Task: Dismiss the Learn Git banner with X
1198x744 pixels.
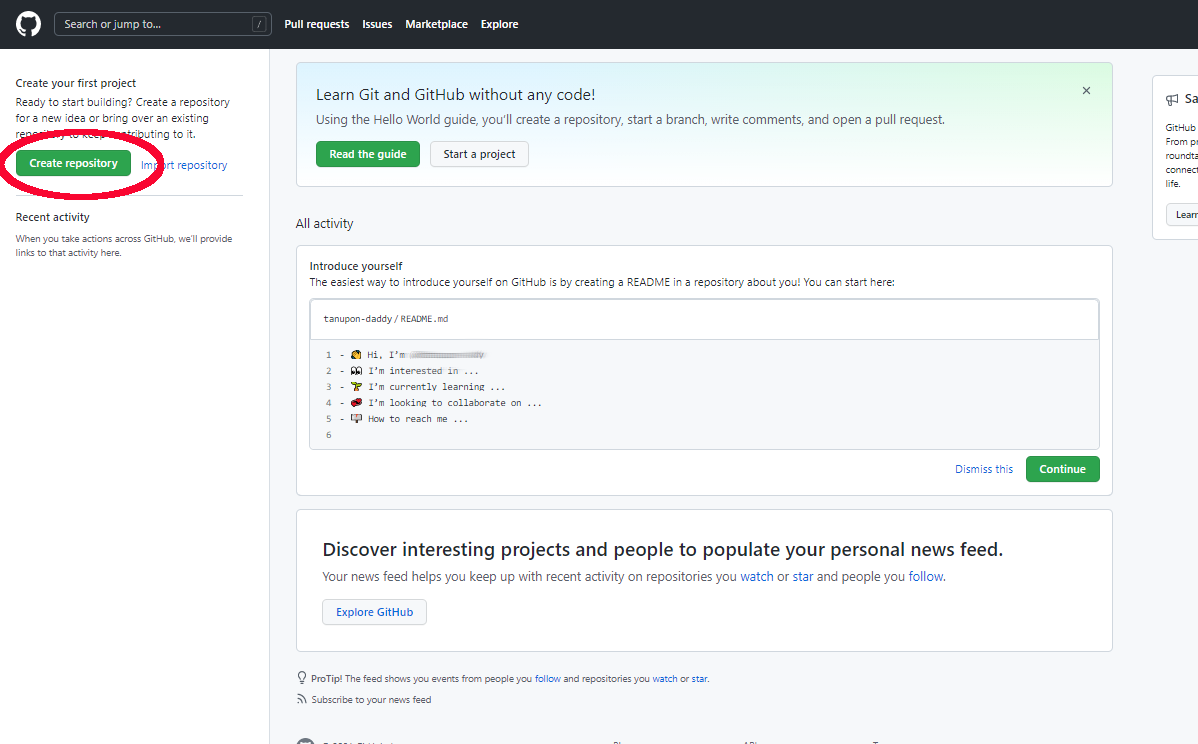Action: click(x=1086, y=91)
